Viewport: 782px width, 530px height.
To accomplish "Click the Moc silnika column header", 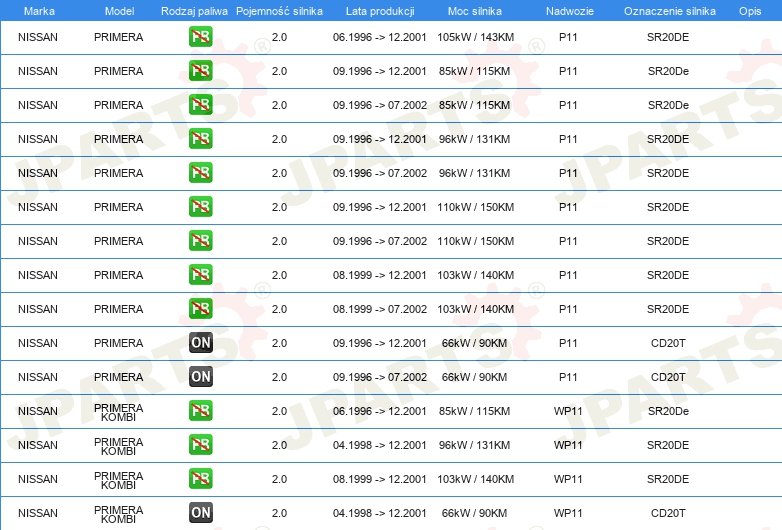I will pos(475,11).
